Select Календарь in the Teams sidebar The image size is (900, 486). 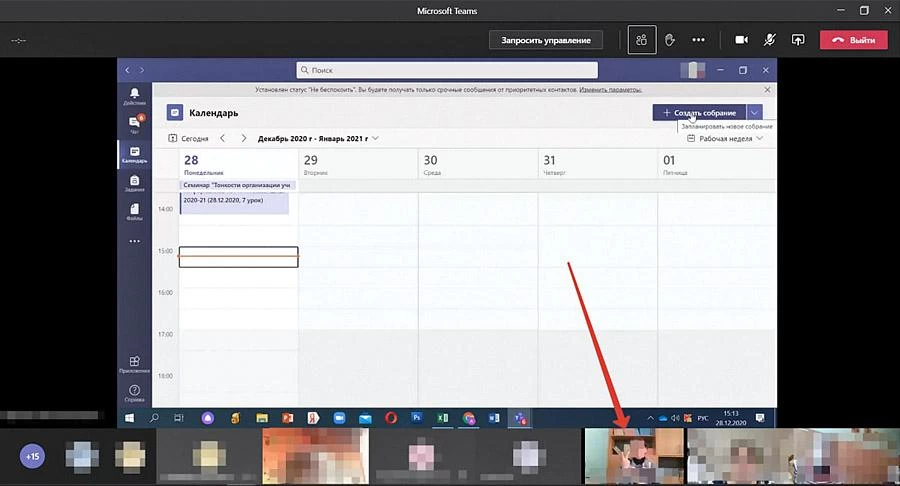click(x=134, y=154)
